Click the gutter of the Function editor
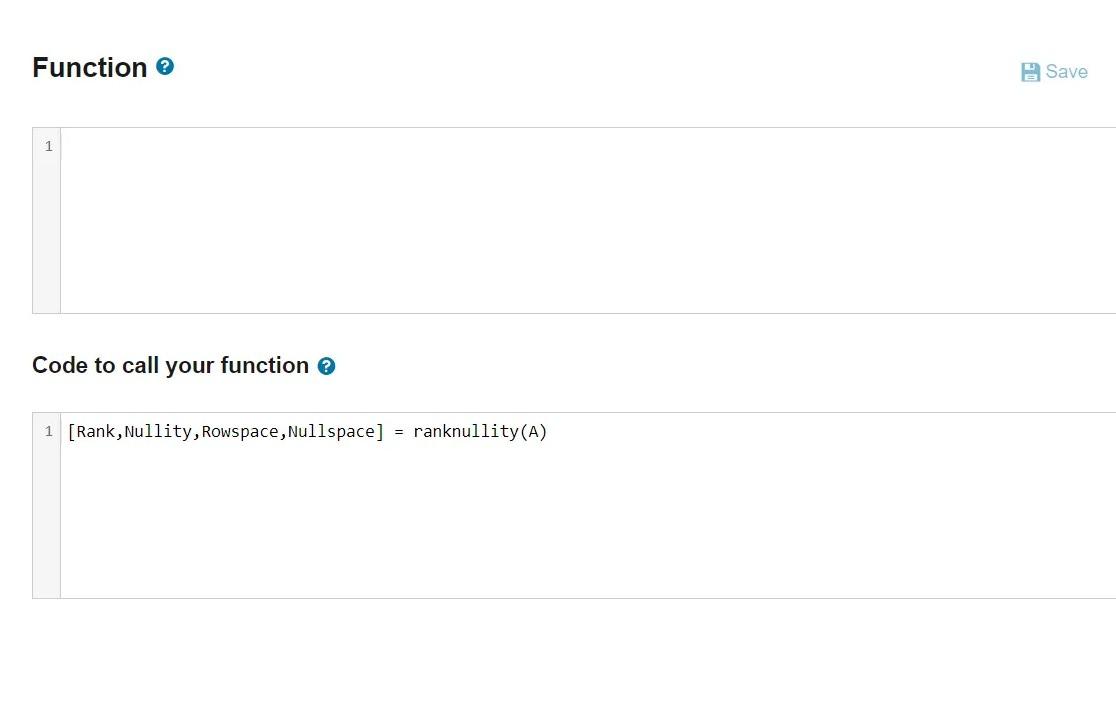 [x=46, y=220]
